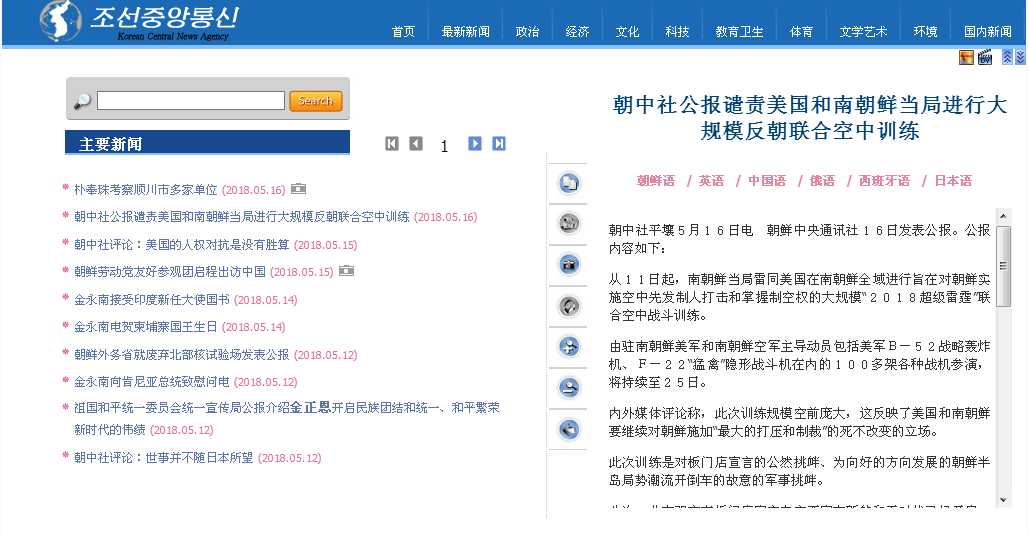Open headline 朴奉珠考察顺川市多家单位
This screenshot has width=1028, height=533.
(146, 189)
